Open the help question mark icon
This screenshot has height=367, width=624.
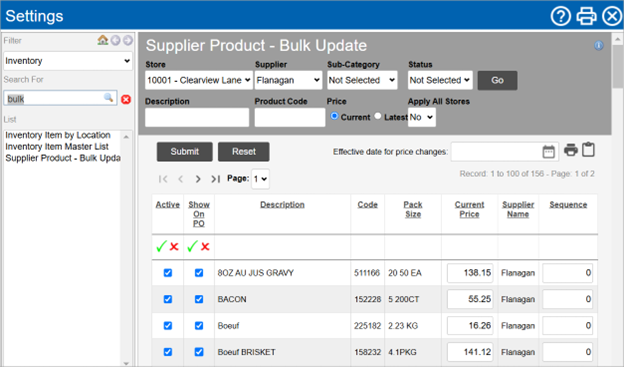click(560, 16)
